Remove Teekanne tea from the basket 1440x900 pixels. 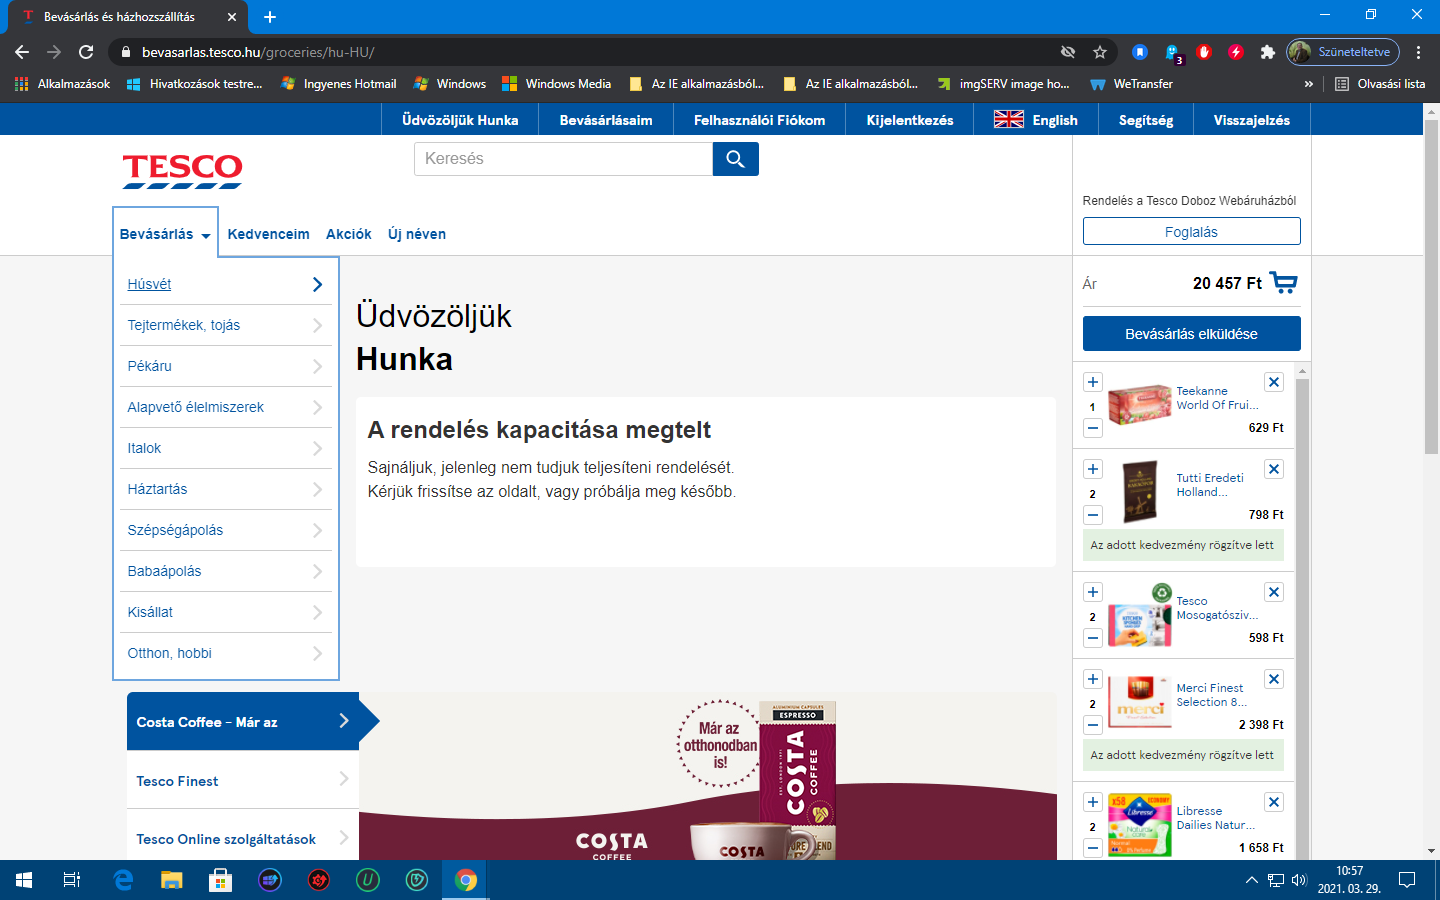1274,382
